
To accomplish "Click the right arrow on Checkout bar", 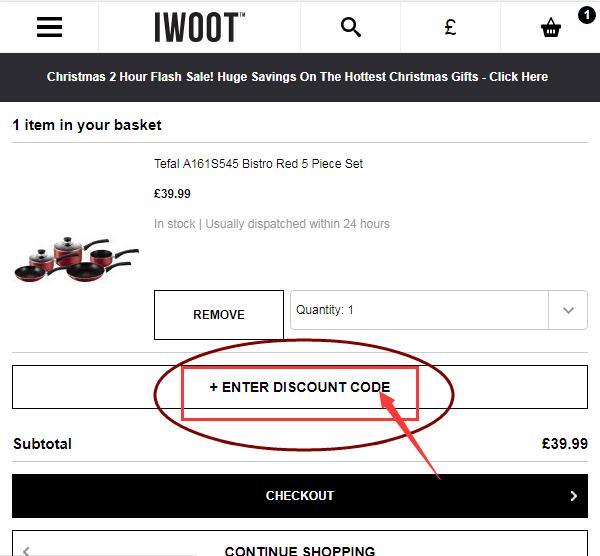I will pyautogui.click(x=573, y=496).
